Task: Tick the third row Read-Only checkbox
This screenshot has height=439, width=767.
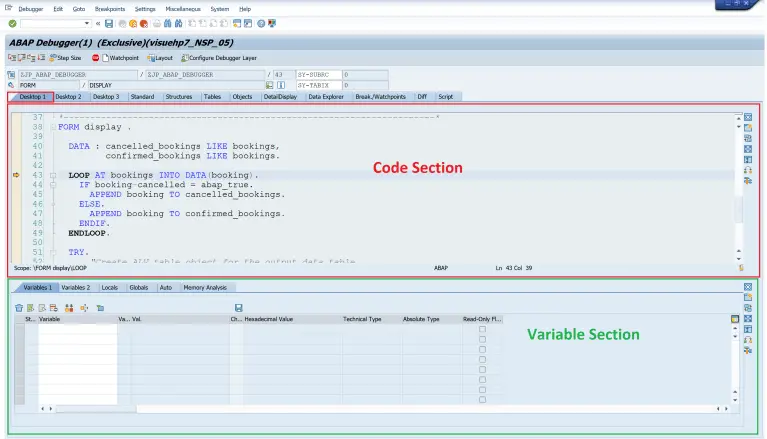Action: [482, 349]
